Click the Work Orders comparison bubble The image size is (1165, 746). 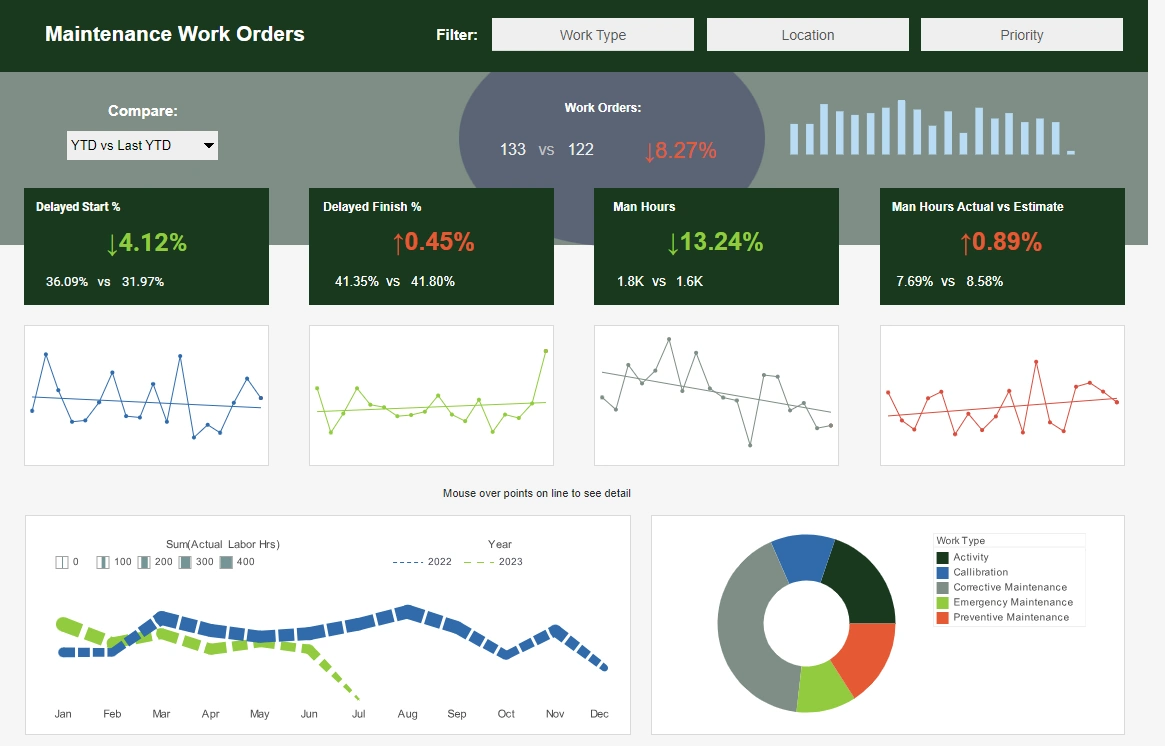[610, 130]
